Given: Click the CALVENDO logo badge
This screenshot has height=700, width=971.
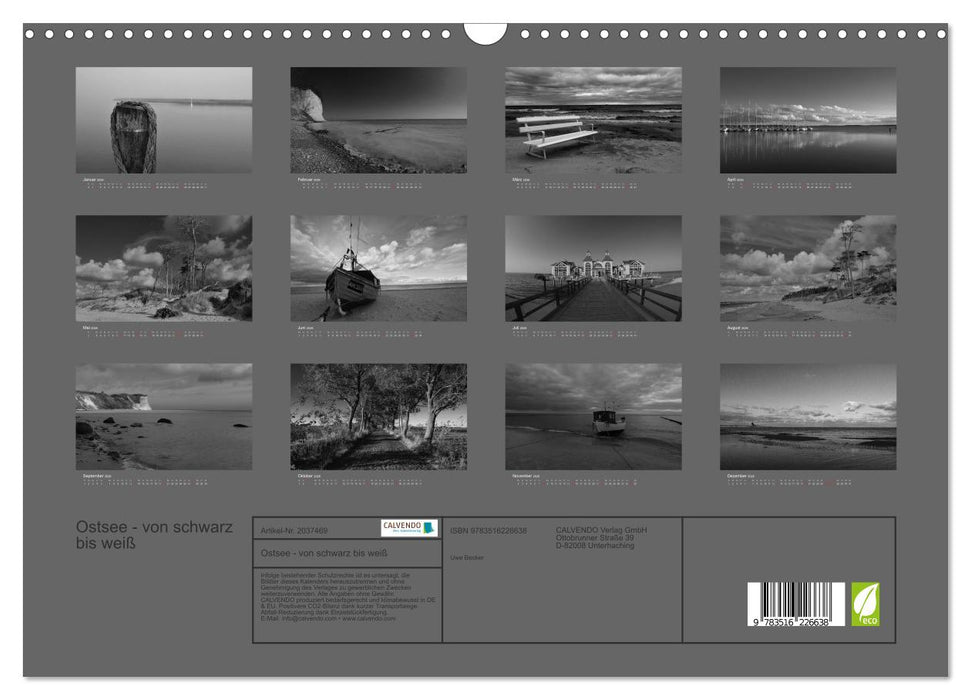Looking at the screenshot, I should (x=409, y=527).
